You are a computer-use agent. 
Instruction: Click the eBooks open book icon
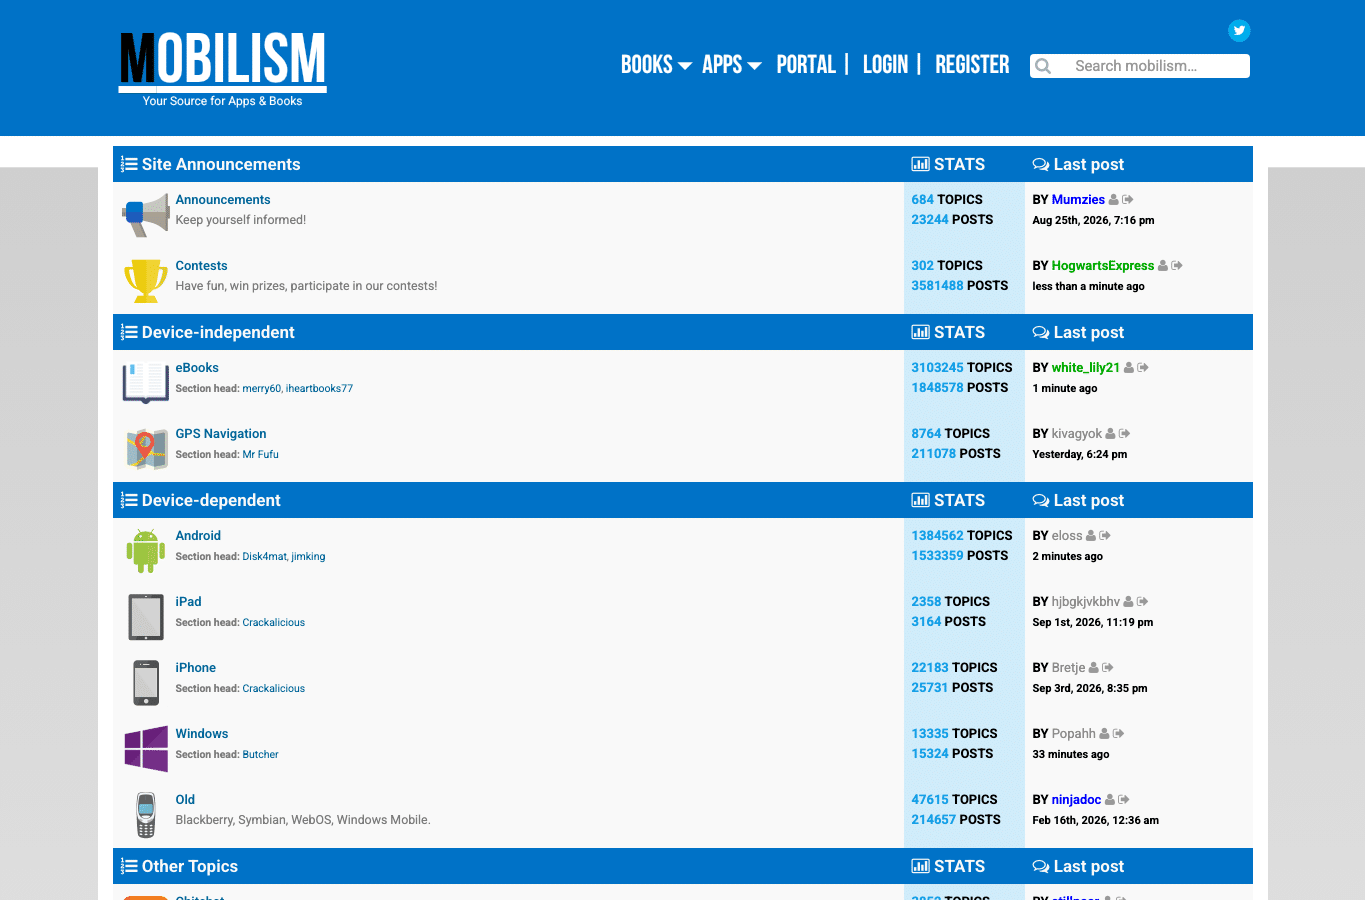point(146,382)
